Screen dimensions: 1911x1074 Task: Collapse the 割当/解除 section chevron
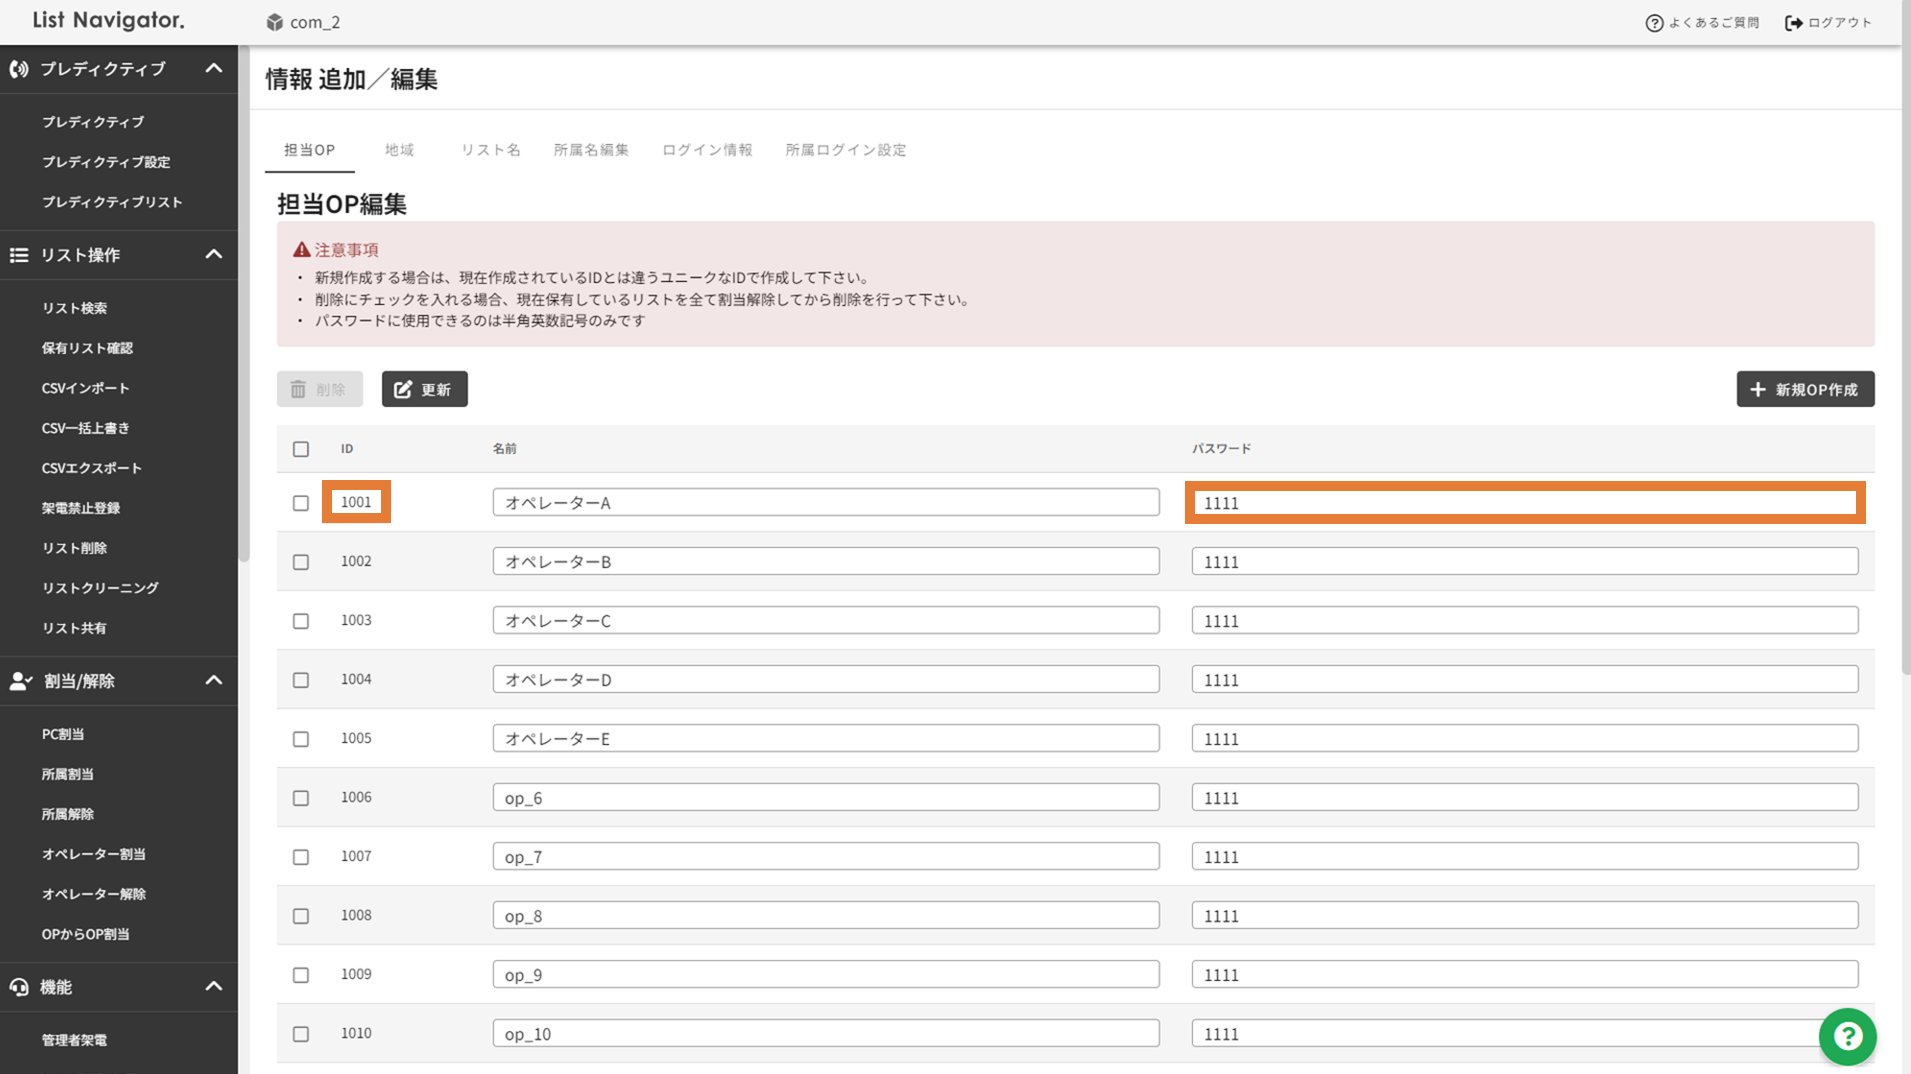213,681
